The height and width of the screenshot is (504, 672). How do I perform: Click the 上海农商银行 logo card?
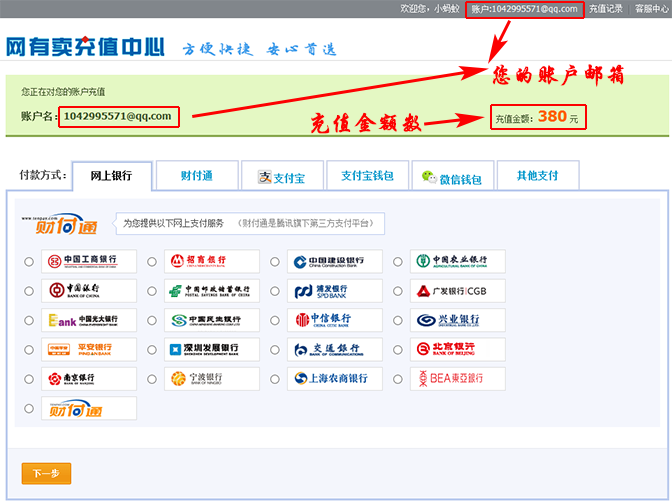[x=335, y=379]
